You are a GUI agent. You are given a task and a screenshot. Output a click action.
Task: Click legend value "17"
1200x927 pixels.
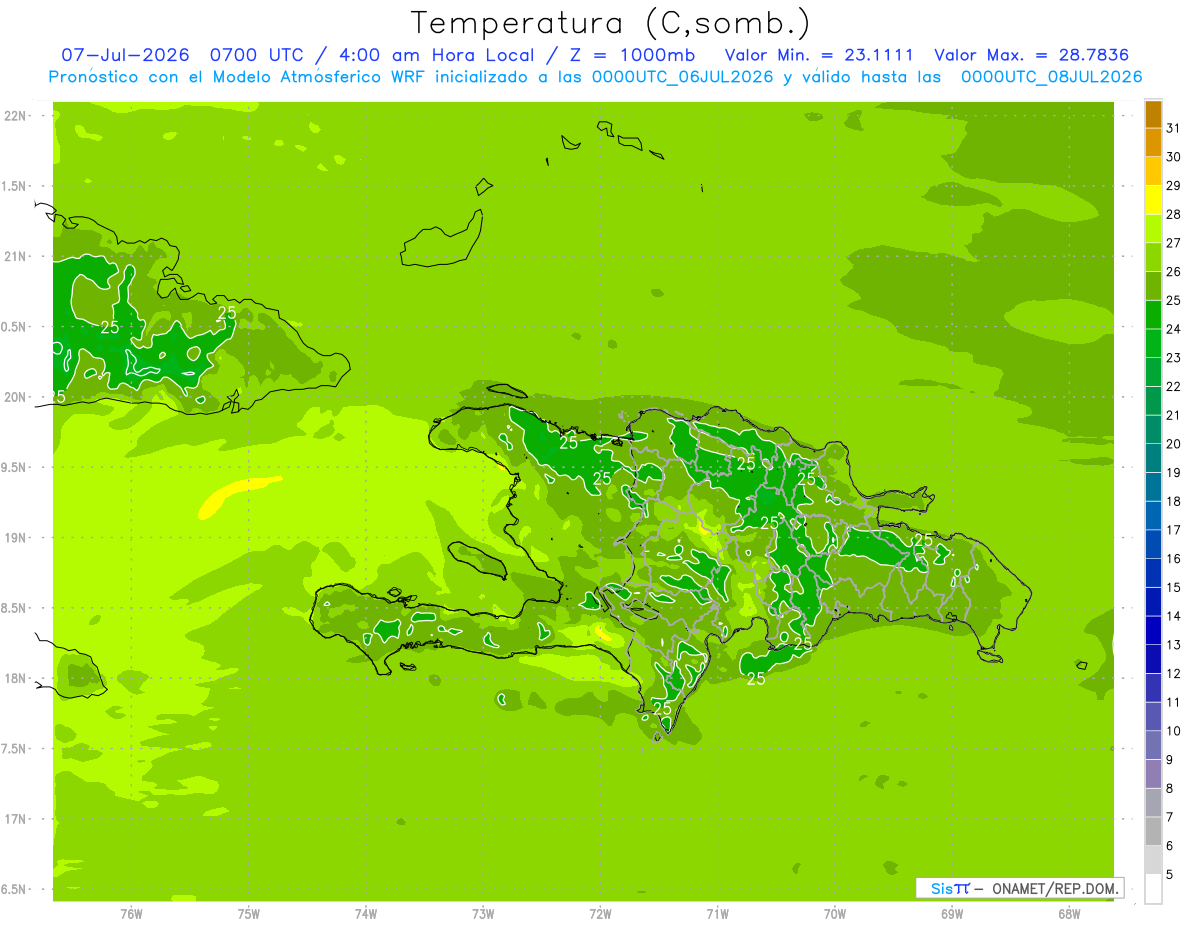(1174, 530)
